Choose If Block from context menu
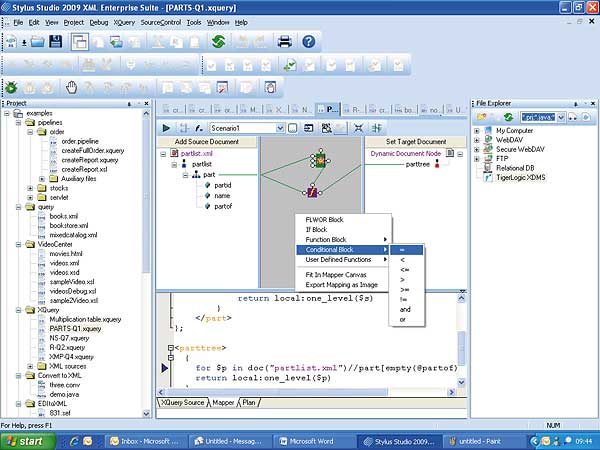600x450 pixels. tap(316, 230)
